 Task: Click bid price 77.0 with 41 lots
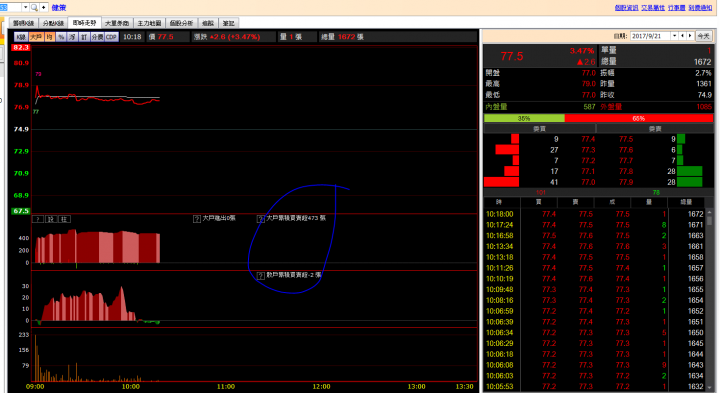click(588, 182)
